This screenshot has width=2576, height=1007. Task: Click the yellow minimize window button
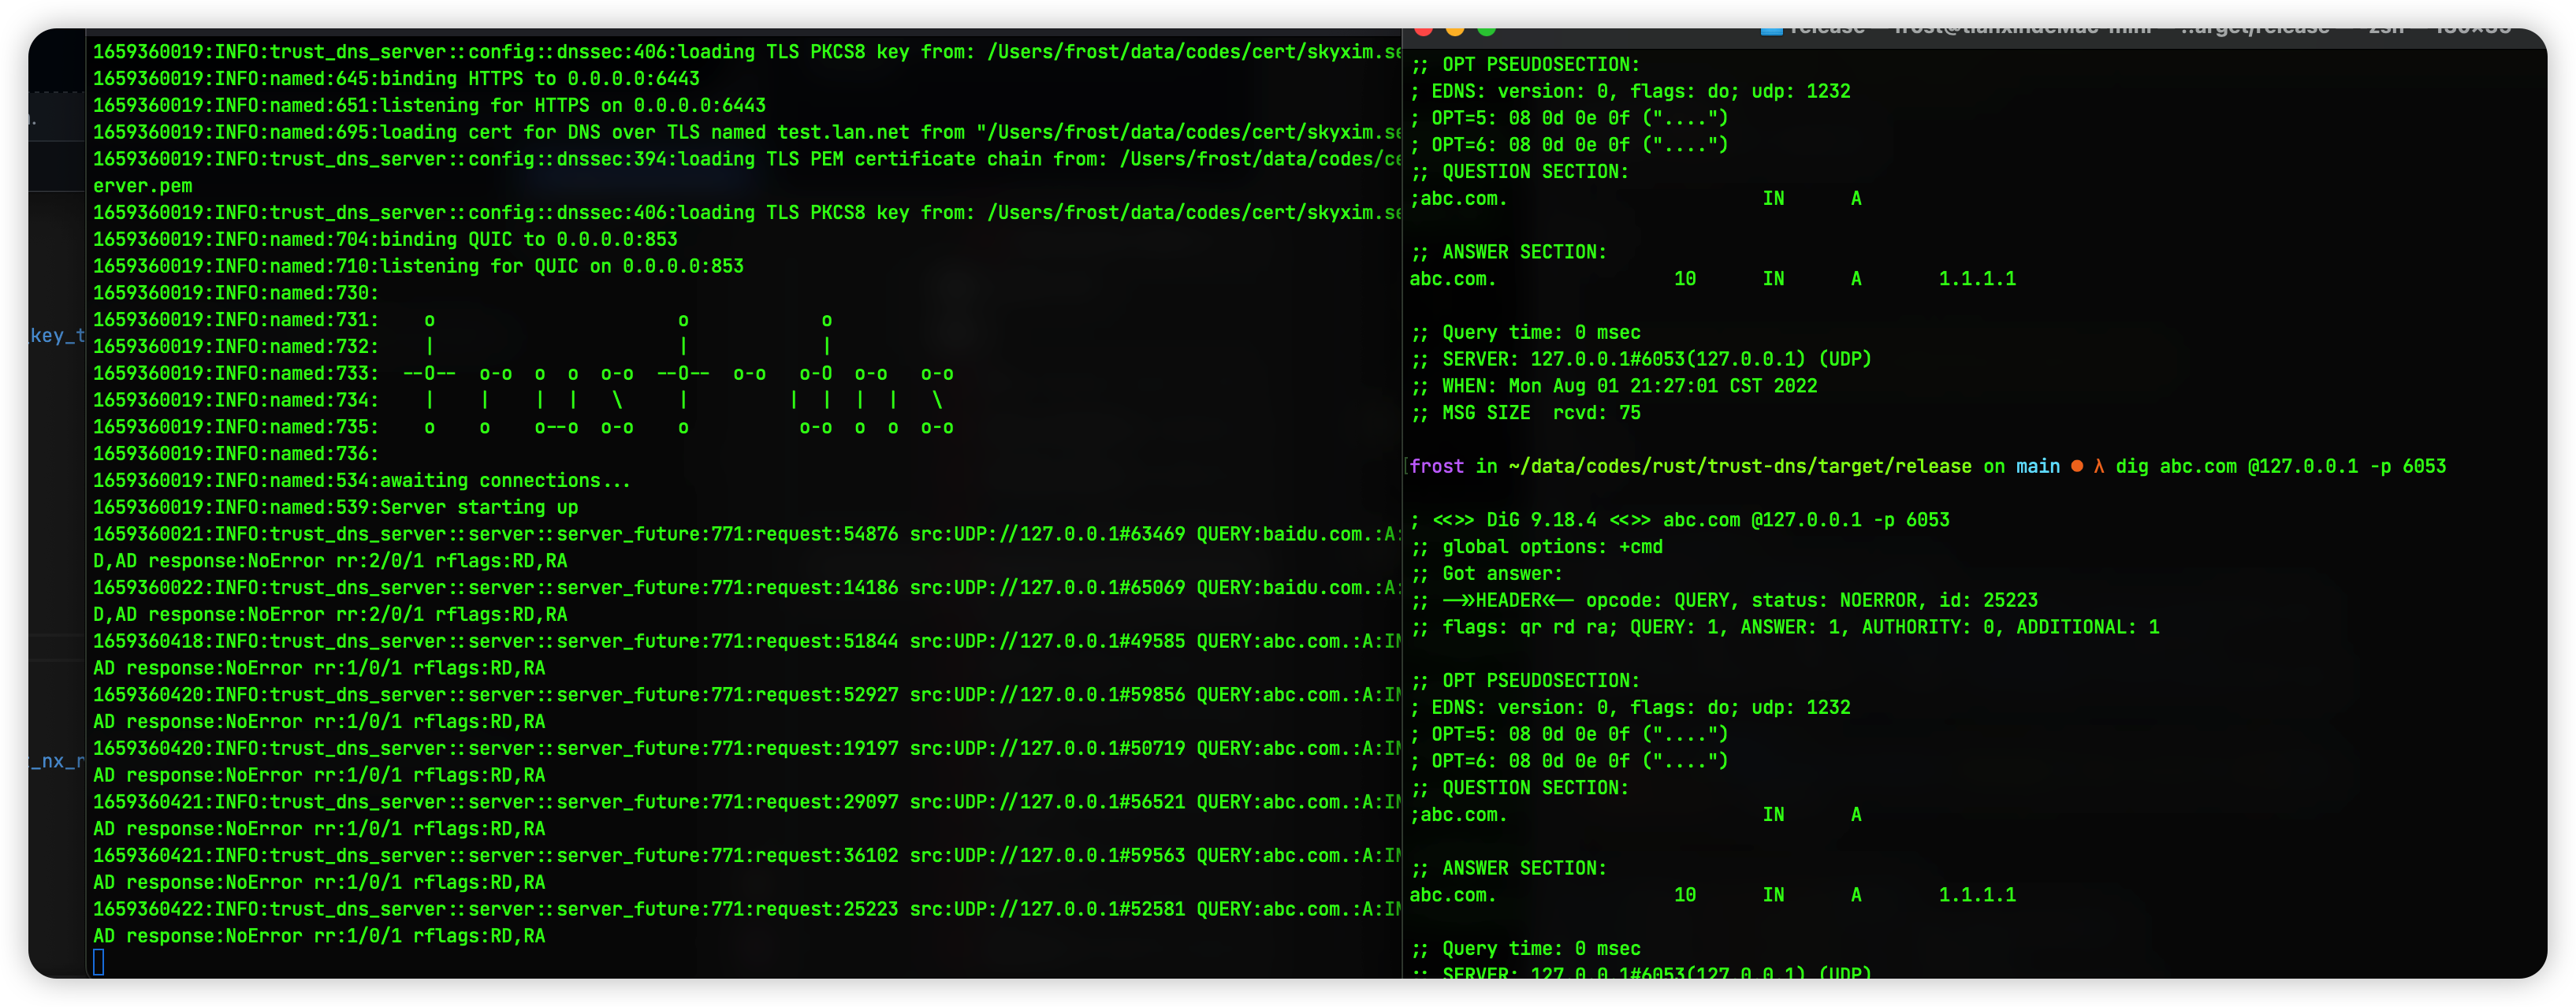coord(1455,30)
